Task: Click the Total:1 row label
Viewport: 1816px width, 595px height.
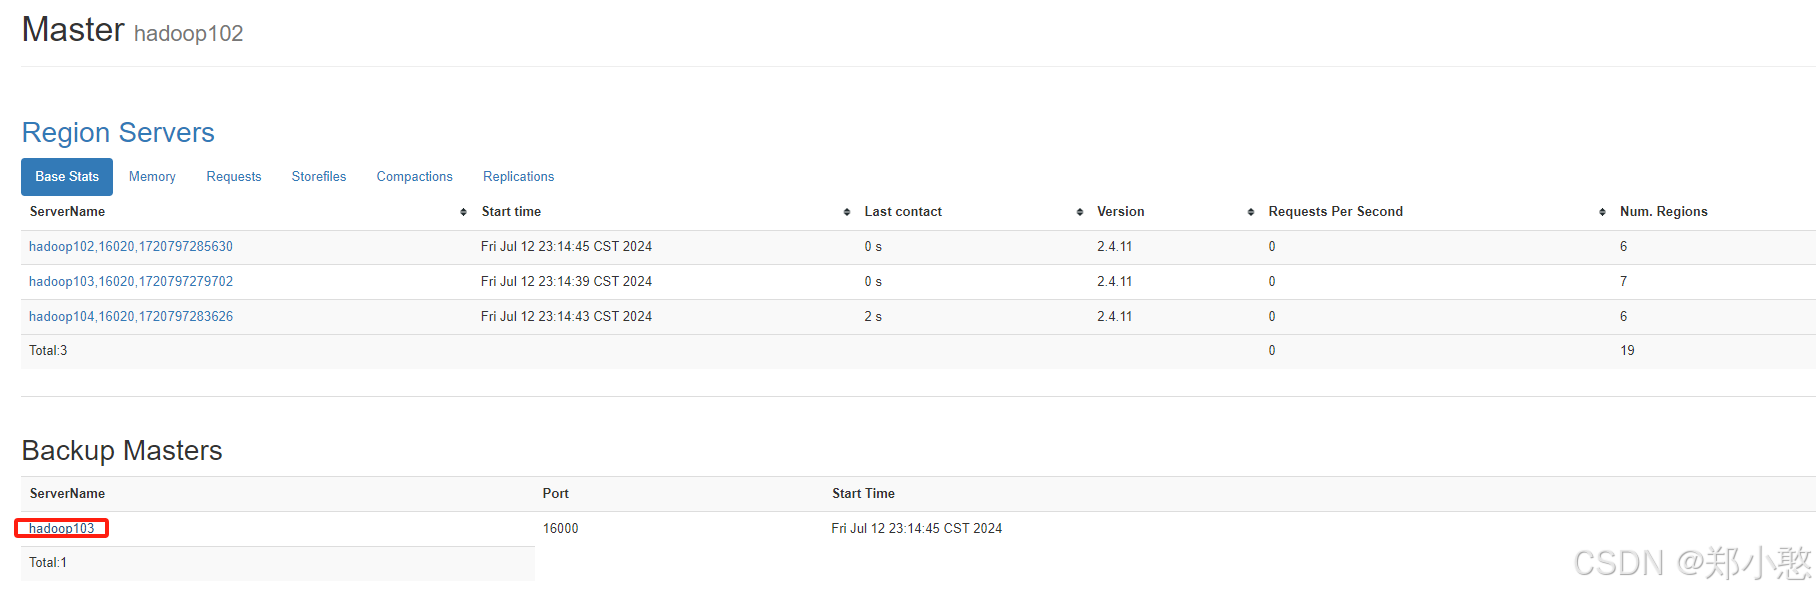Action: 48,563
